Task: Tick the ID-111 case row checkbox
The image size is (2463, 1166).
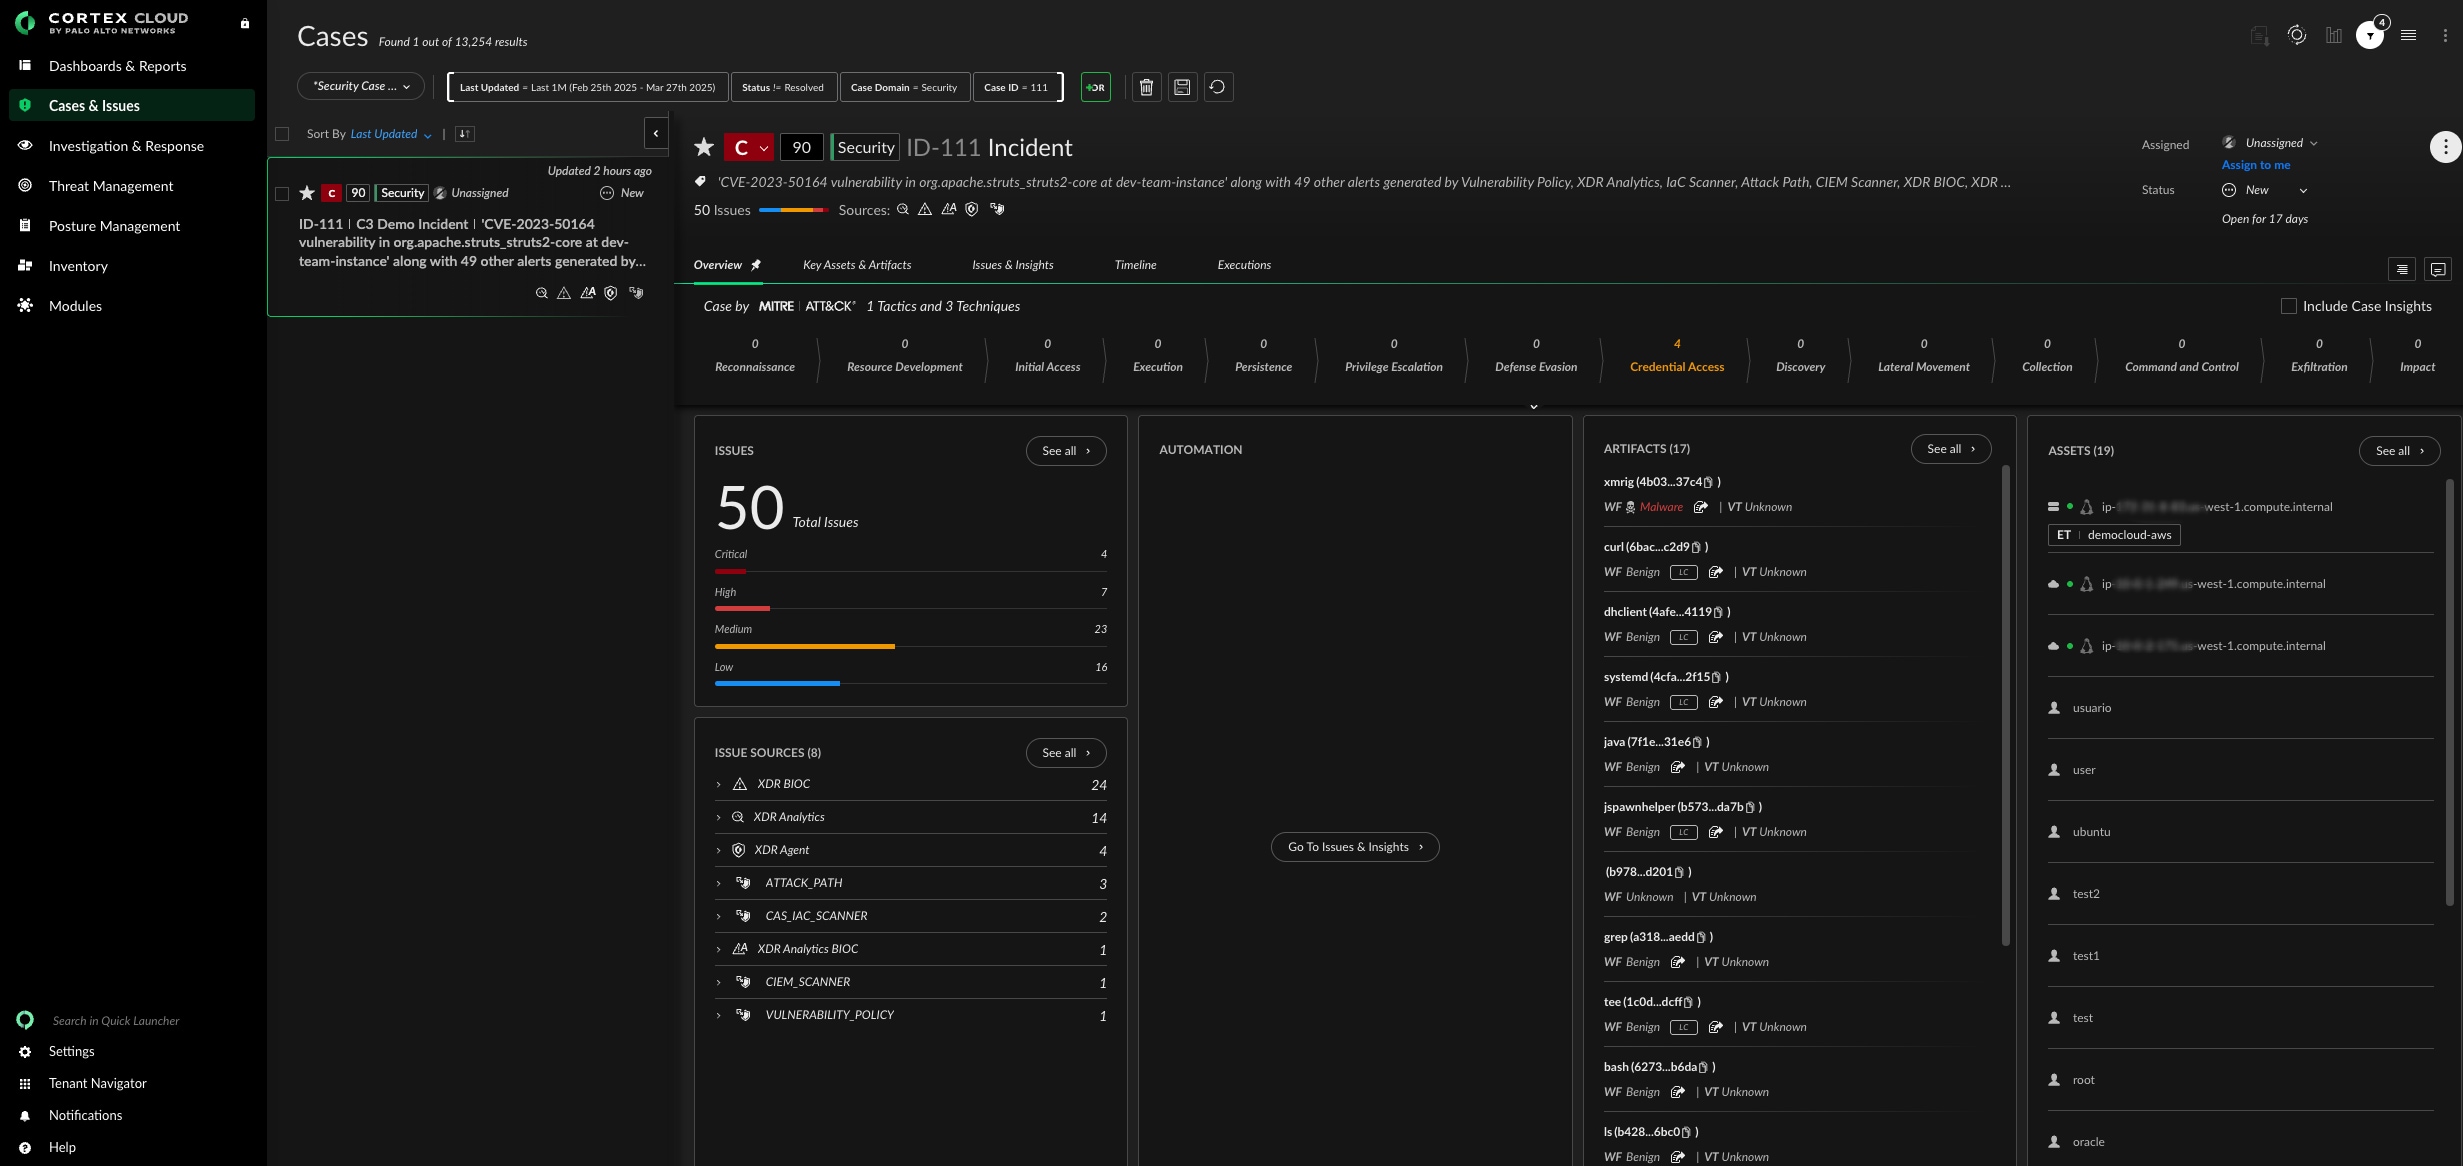Action: click(x=282, y=193)
